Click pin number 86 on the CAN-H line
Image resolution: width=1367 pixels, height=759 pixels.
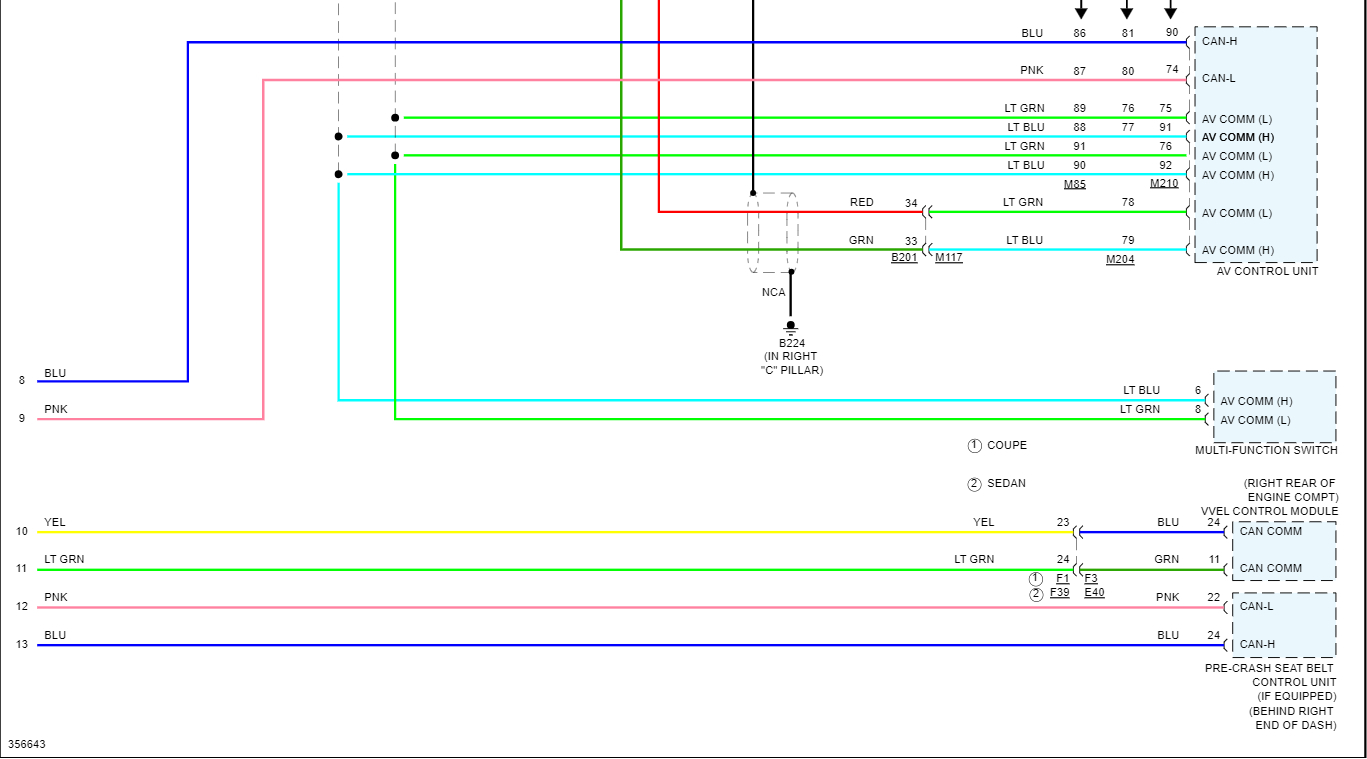[1079, 34]
